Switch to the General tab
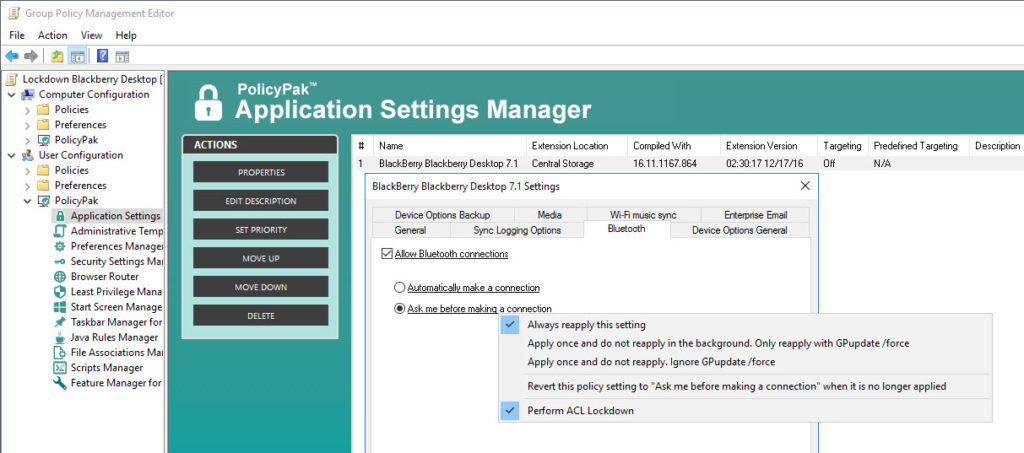The width and height of the screenshot is (1024, 453). click(x=410, y=230)
